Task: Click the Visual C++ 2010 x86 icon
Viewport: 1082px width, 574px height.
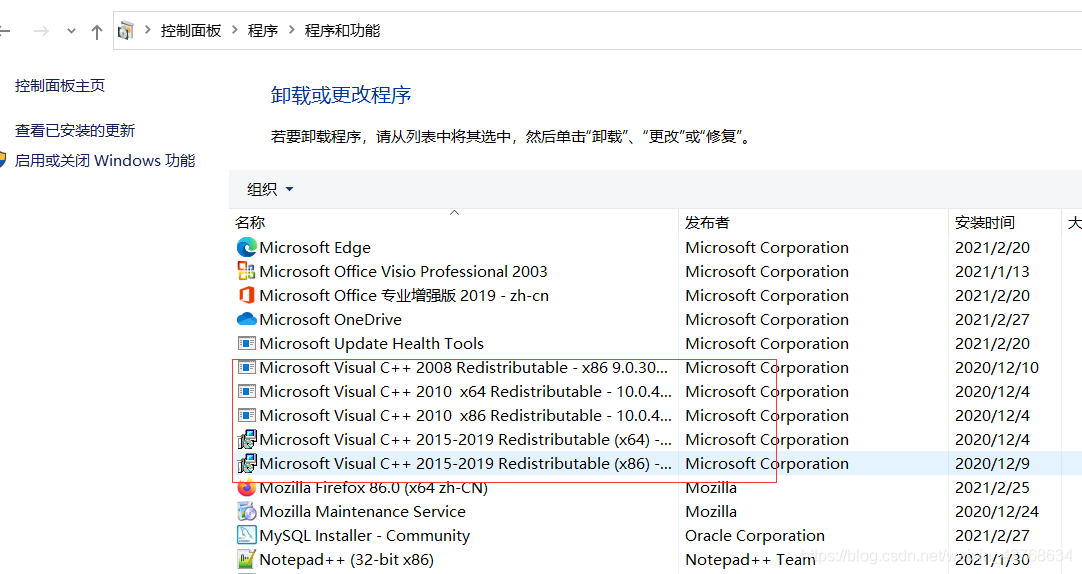Action: 246,416
